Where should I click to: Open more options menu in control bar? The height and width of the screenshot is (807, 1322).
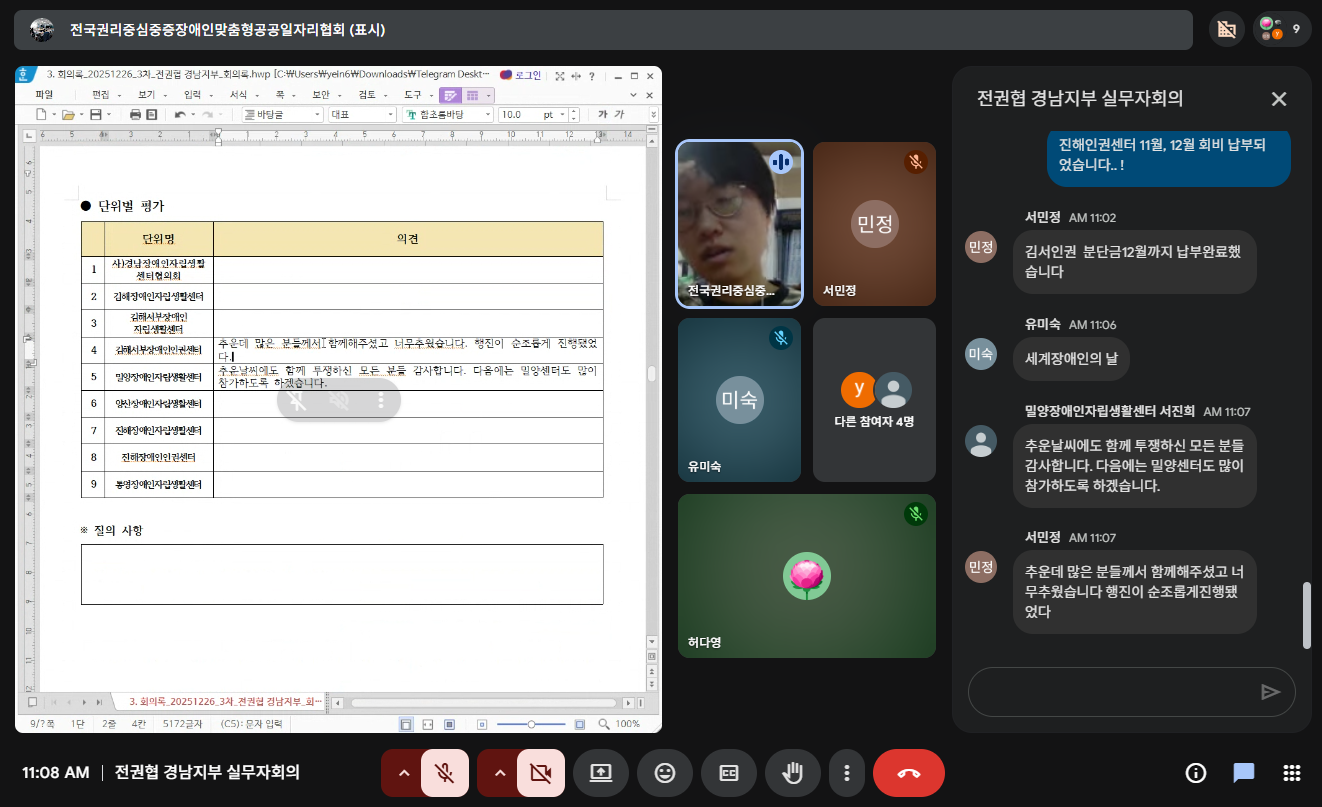[x=847, y=773]
